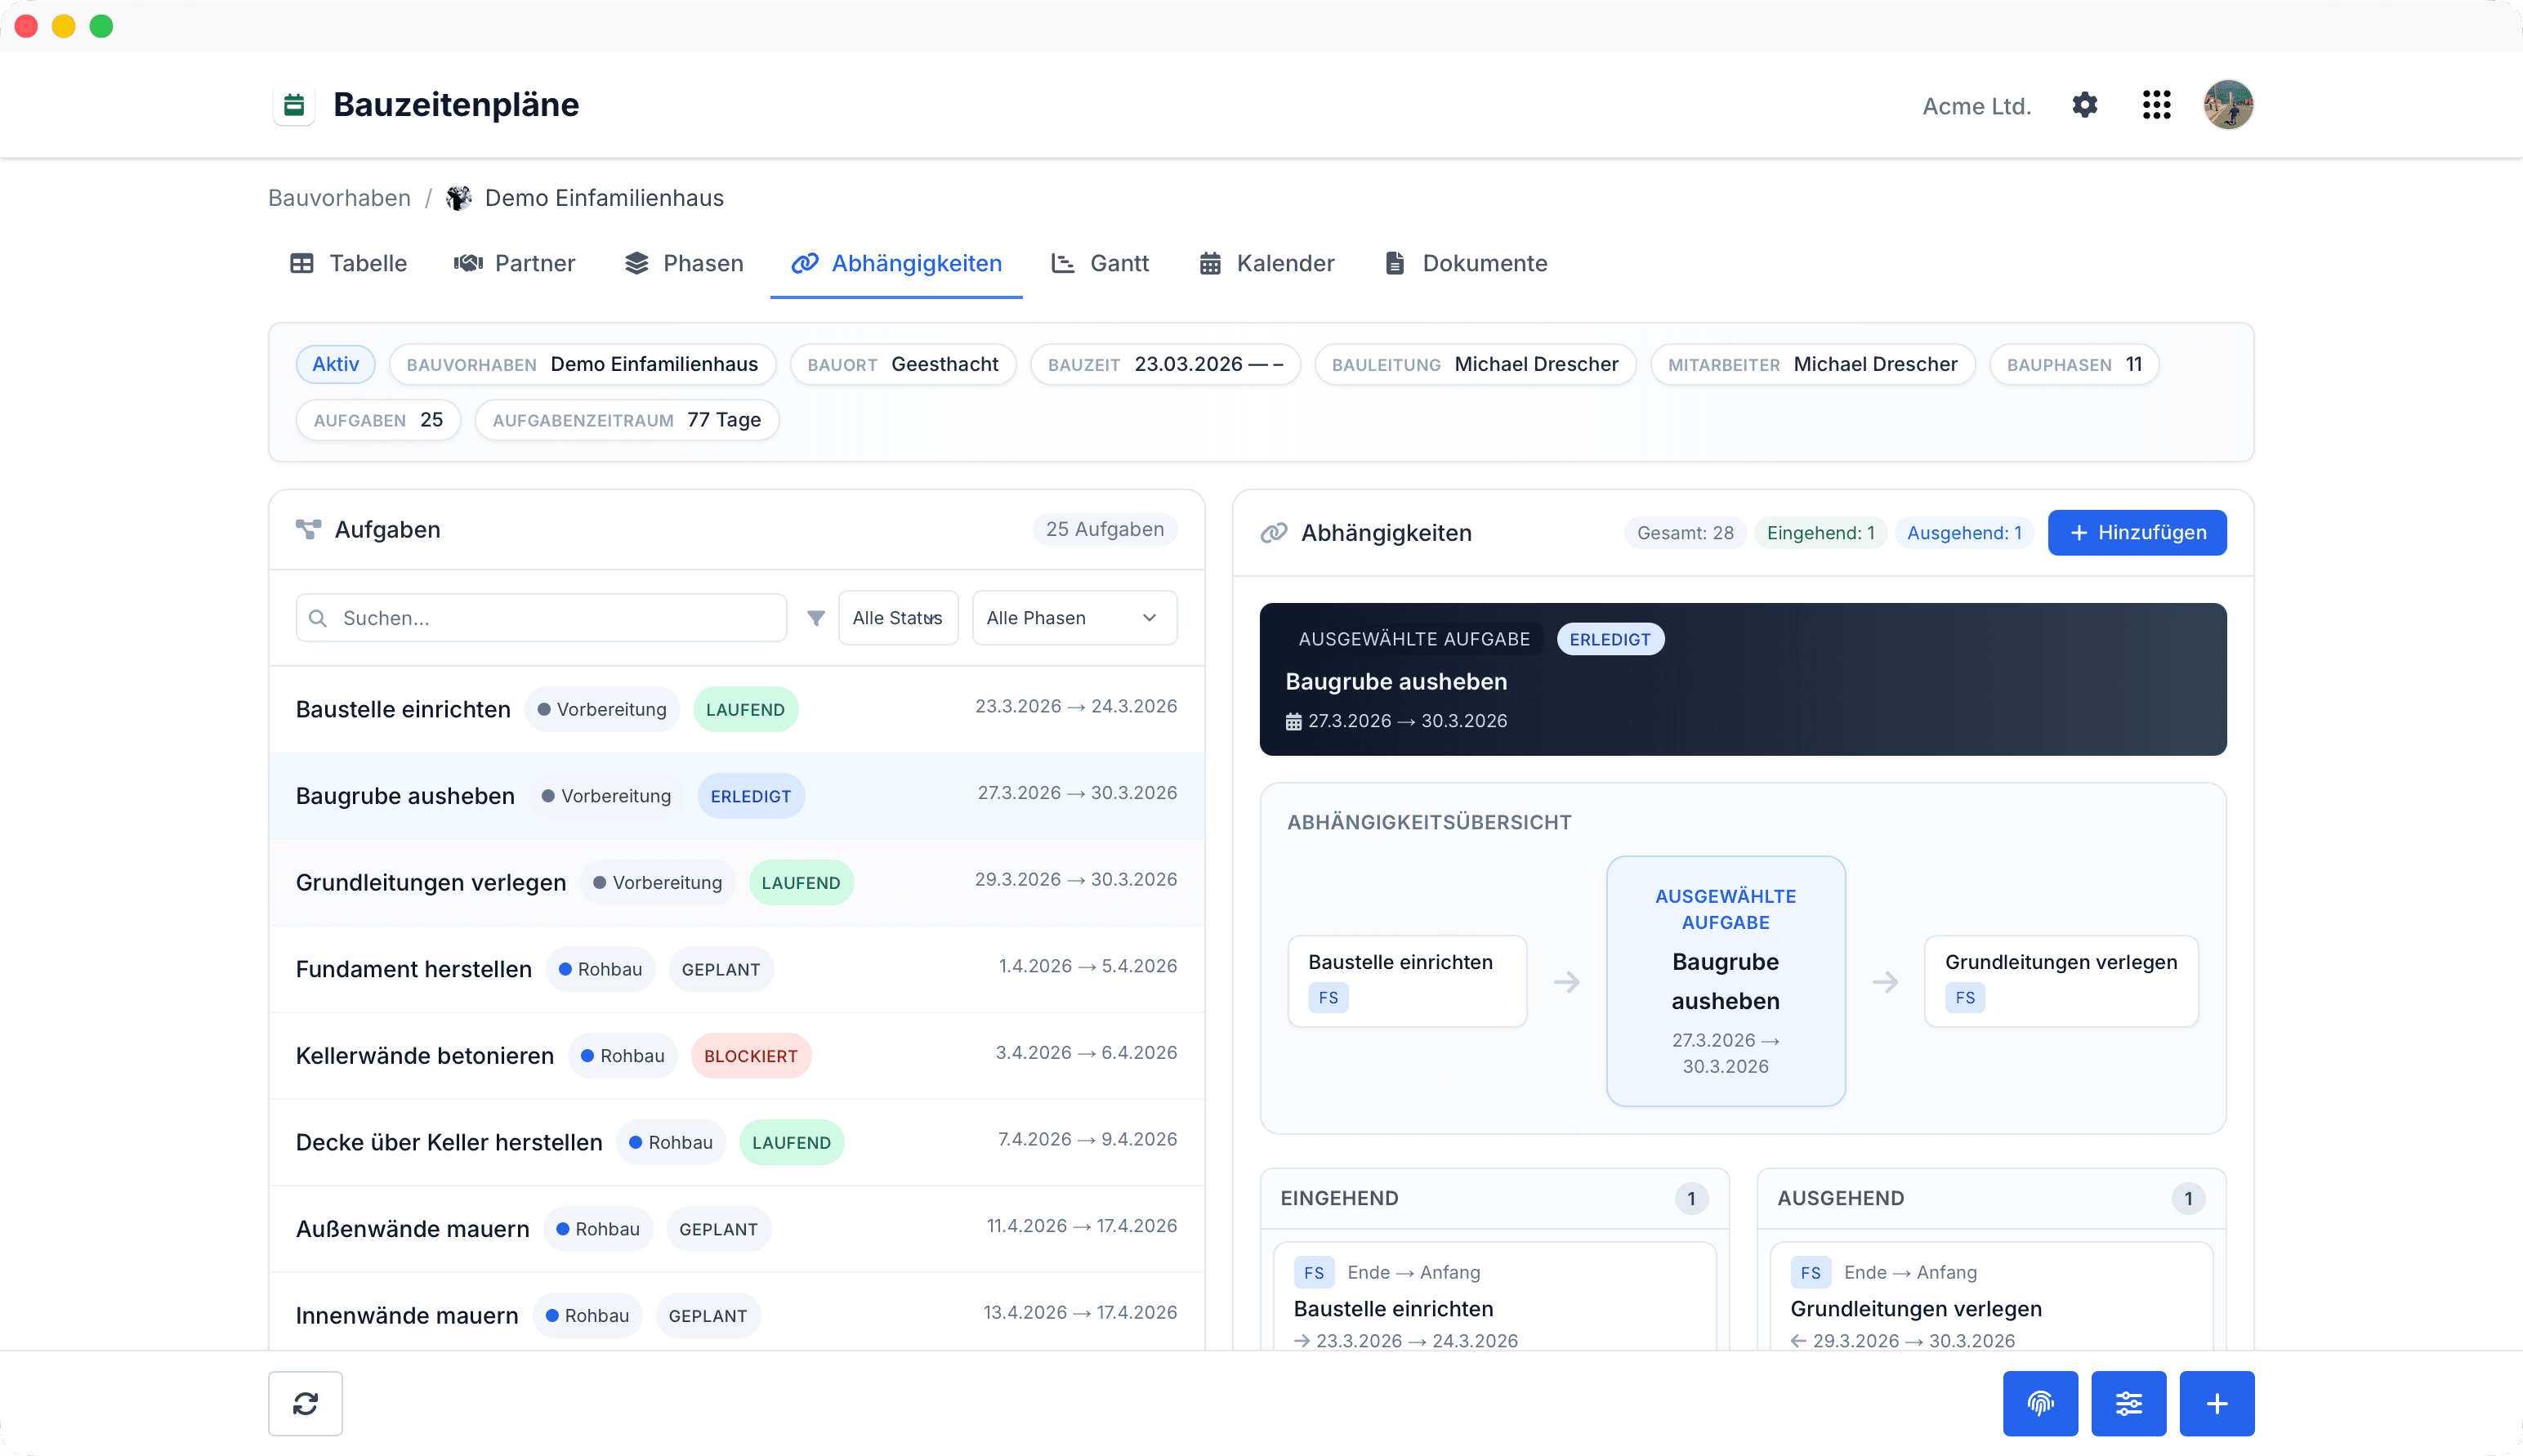
Task: Click the refresh icon button
Action: [x=305, y=1403]
